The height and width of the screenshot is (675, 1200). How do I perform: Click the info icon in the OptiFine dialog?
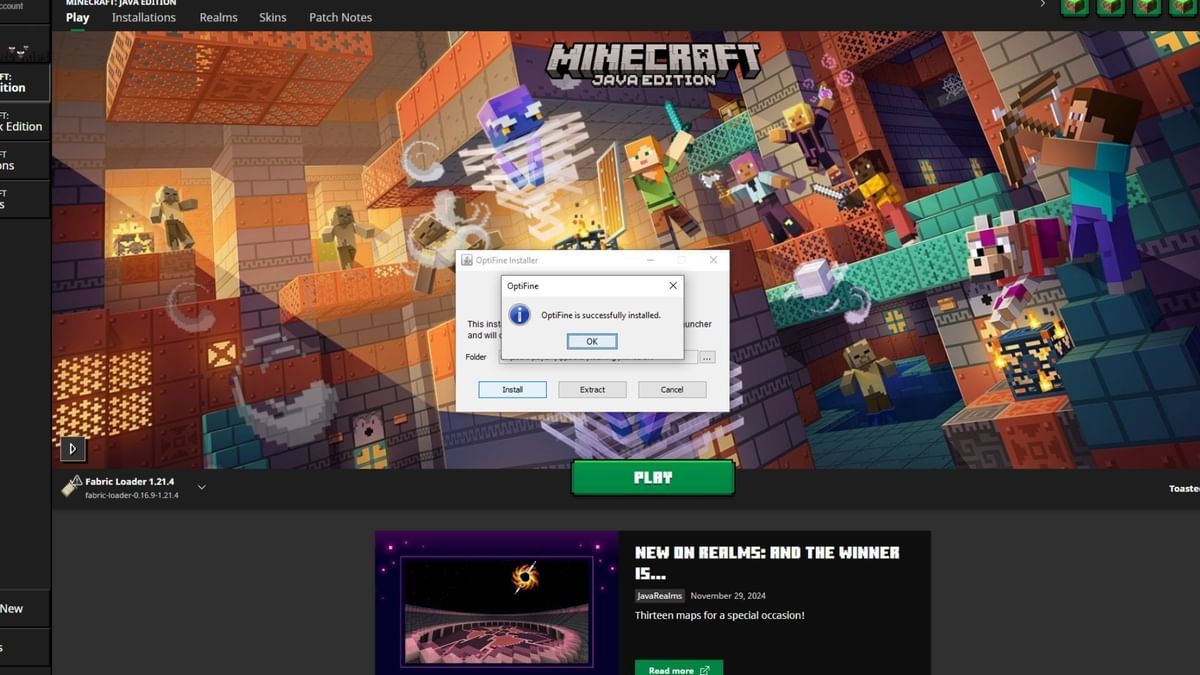[519, 314]
